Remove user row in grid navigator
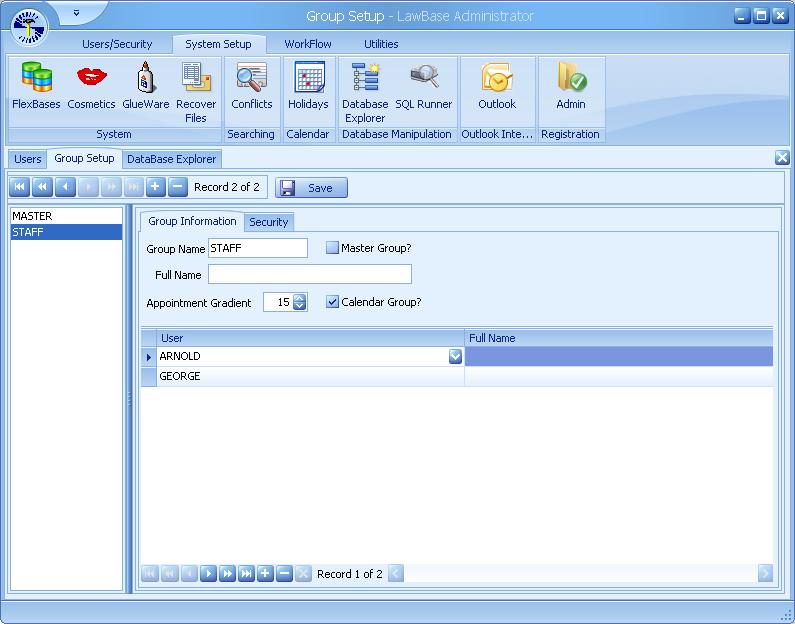Viewport: 795px width, 624px height. click(284, 574)
